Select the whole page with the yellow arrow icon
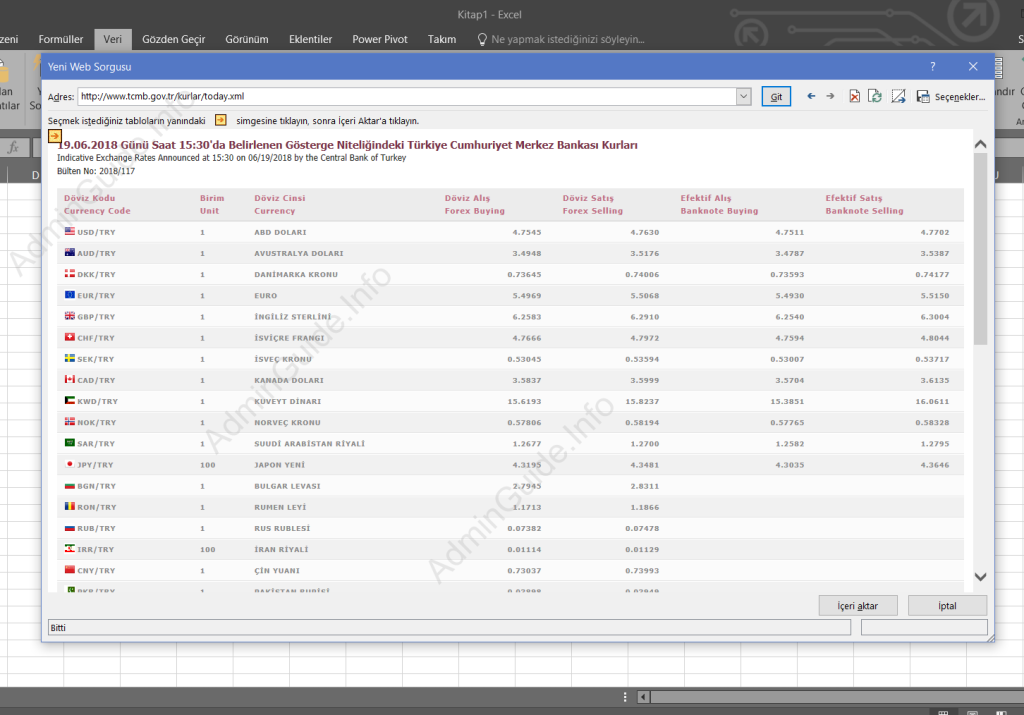The width and height of the screenshot is (1024, 715). (x=55, y=136)
